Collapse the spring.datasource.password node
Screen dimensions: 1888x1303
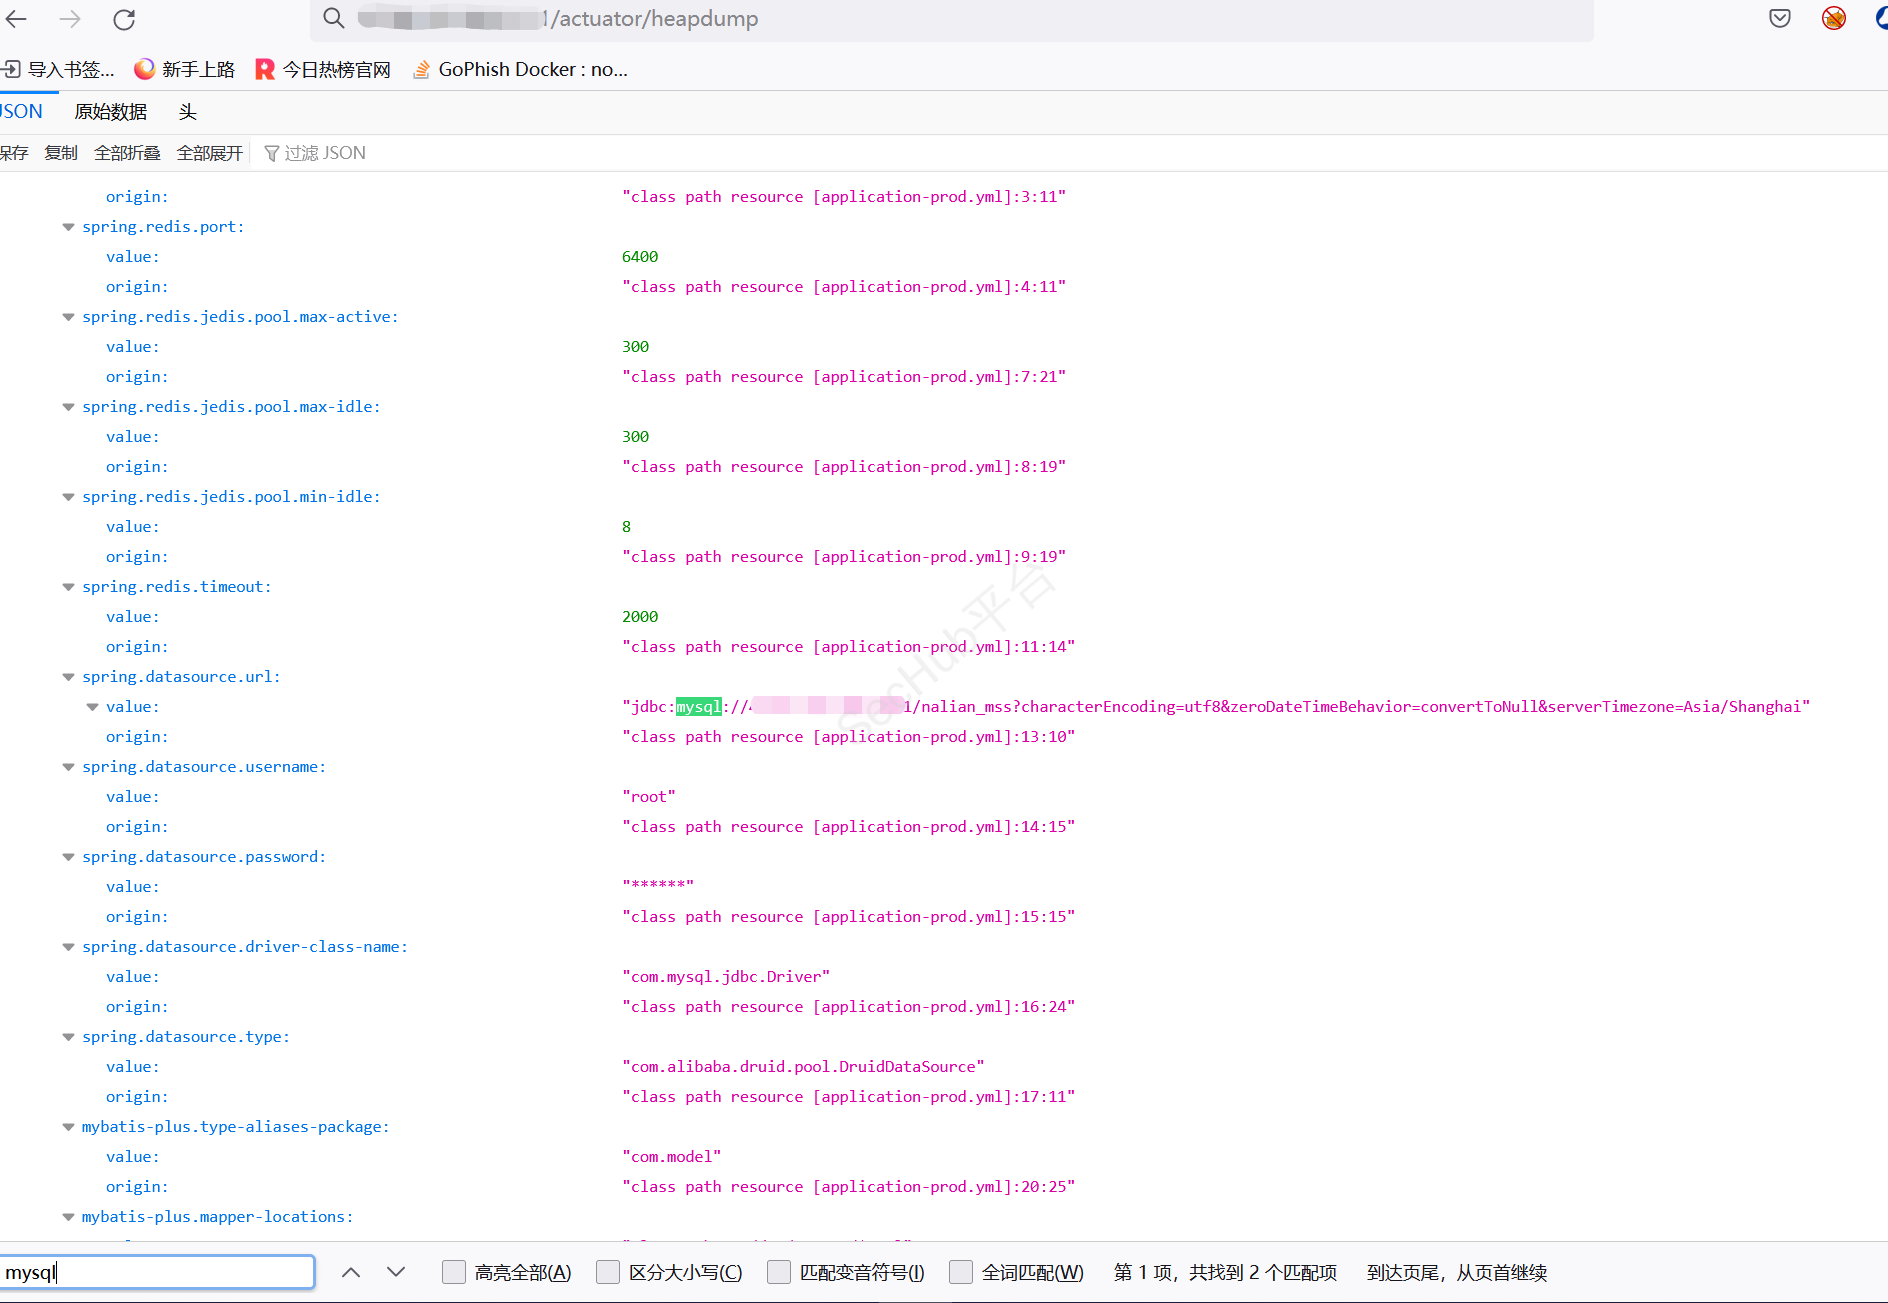(x=69, y=857)
